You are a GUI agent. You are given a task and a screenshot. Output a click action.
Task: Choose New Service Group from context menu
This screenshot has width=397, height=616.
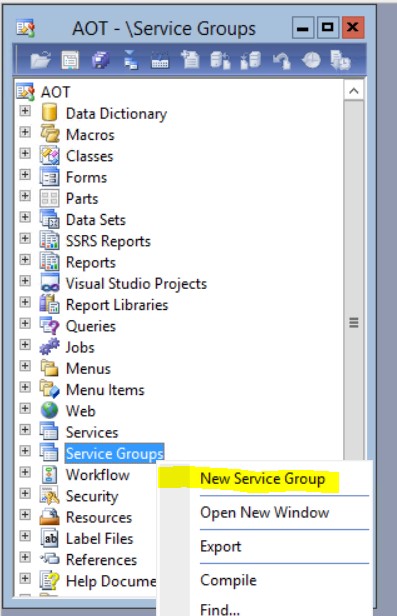(263, 479)
